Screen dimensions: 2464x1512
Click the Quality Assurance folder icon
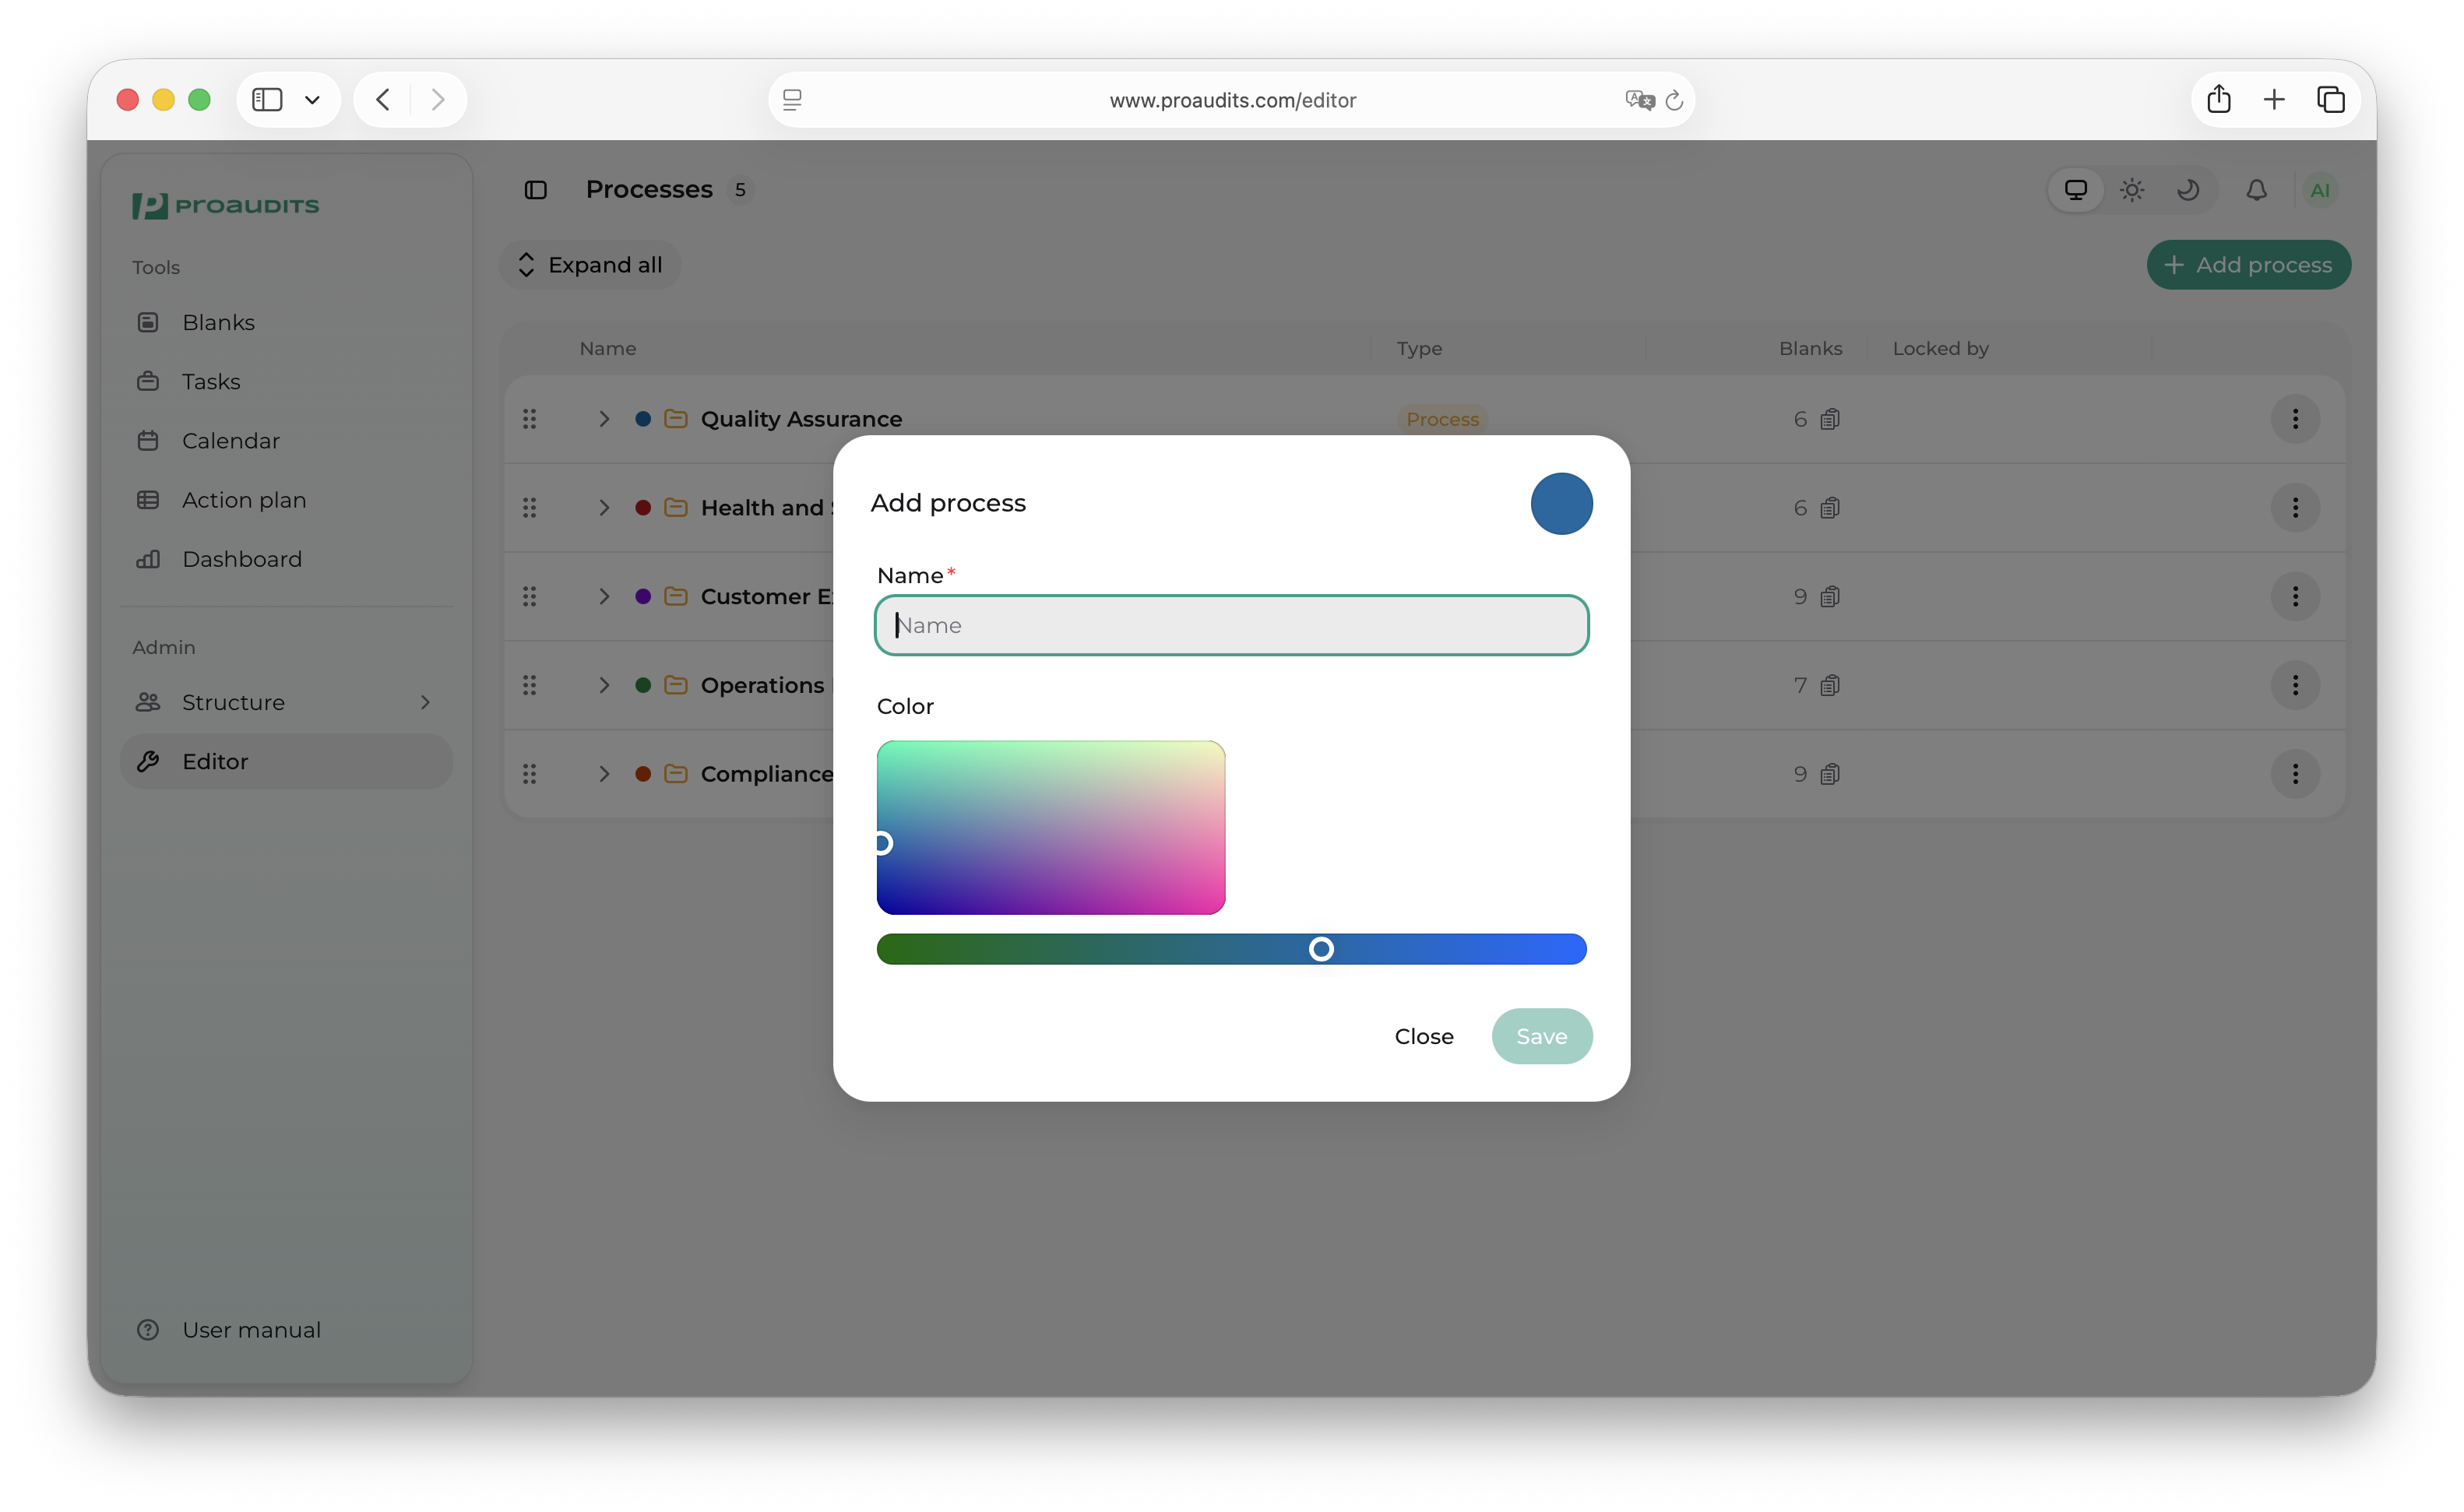(x=676, y=419)
